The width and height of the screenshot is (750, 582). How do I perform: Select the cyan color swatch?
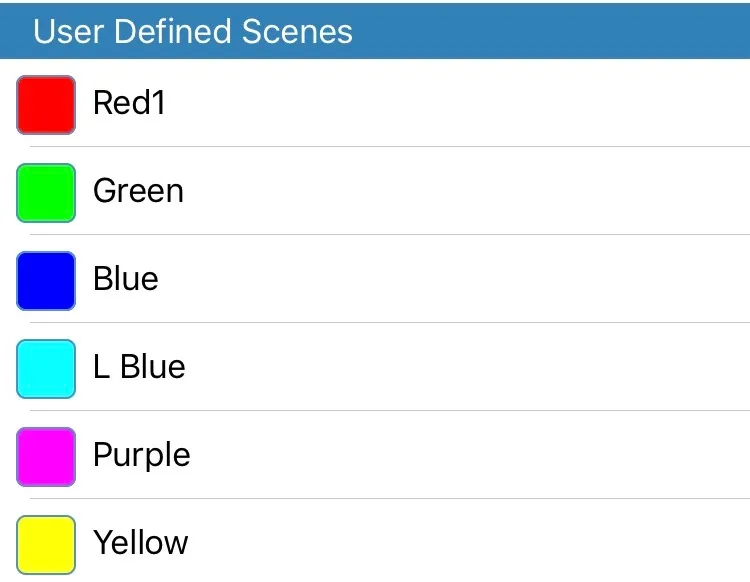46,368
